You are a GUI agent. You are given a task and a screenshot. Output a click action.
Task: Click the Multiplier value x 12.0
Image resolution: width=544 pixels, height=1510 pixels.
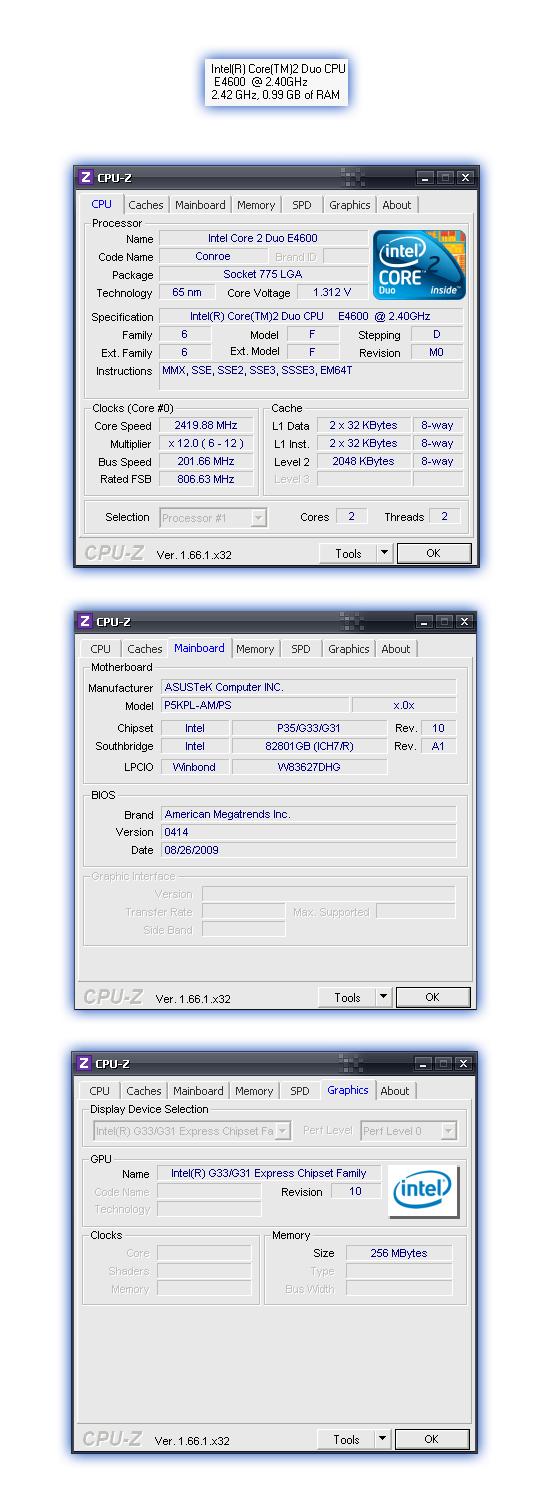[206, 443]
